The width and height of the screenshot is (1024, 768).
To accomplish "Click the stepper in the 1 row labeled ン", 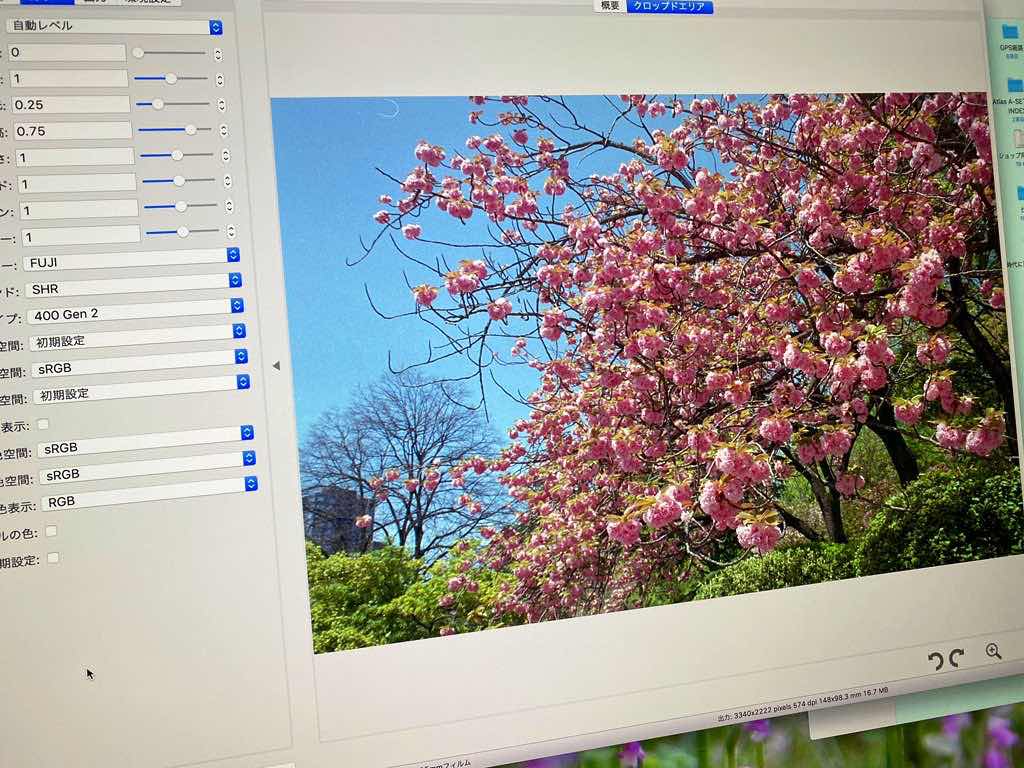I will point(229,206).
